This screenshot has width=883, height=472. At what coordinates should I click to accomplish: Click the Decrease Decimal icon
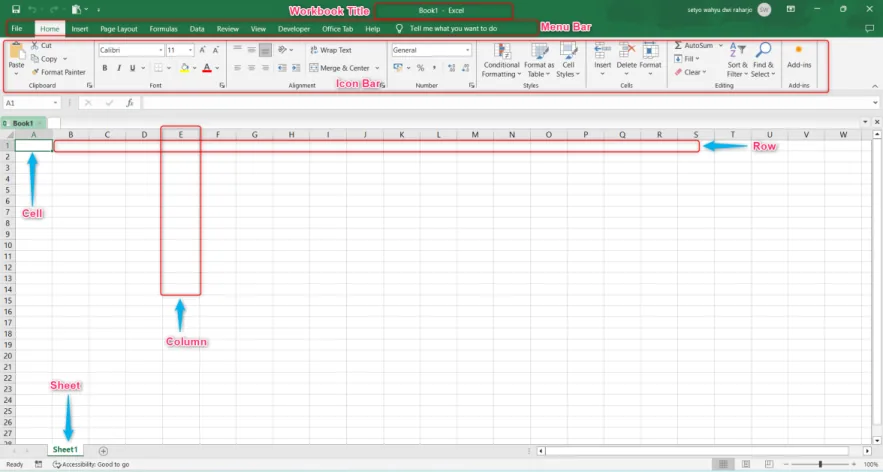(x=465, y=68)
